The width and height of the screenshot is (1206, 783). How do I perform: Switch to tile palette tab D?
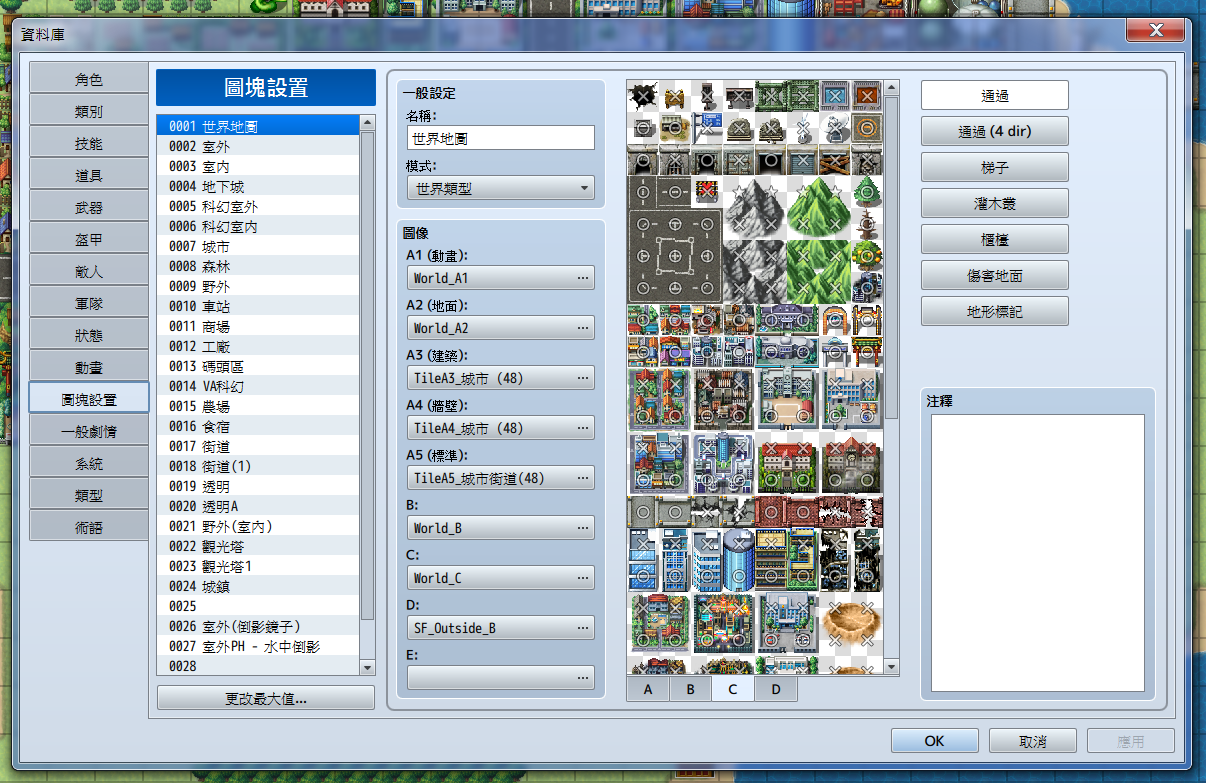pyautogui.click(x=776, y=689)
